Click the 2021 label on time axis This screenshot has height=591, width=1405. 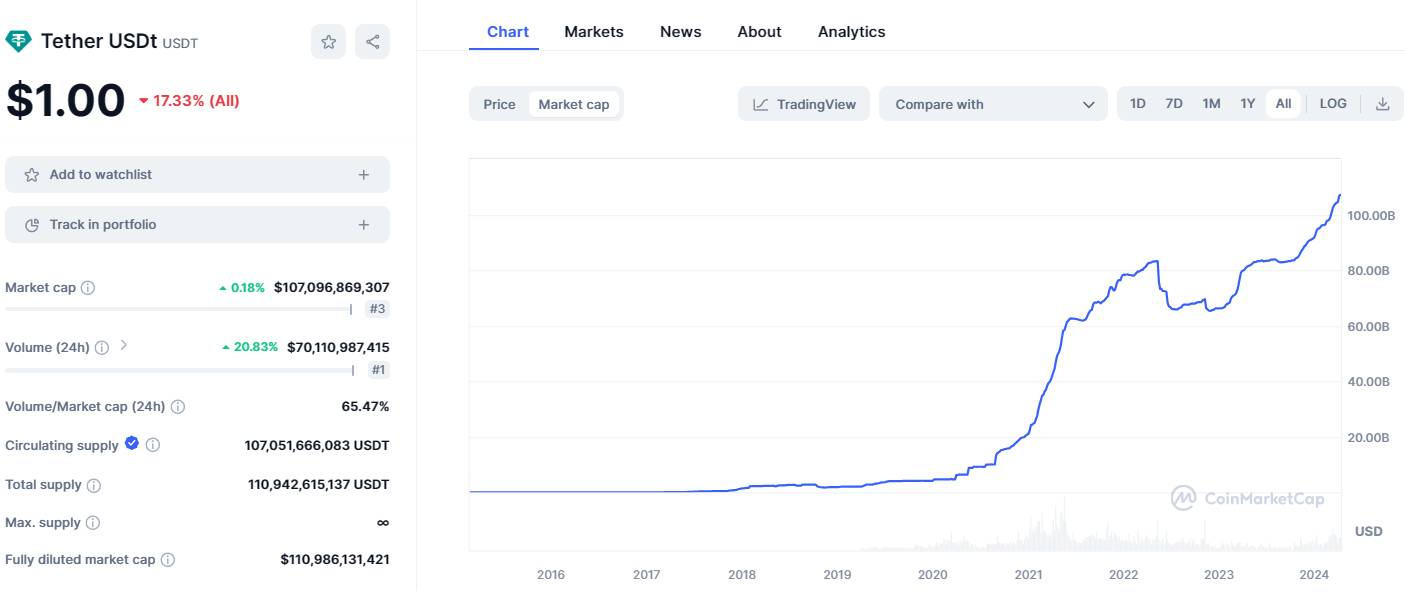(x=1028, y=575)
